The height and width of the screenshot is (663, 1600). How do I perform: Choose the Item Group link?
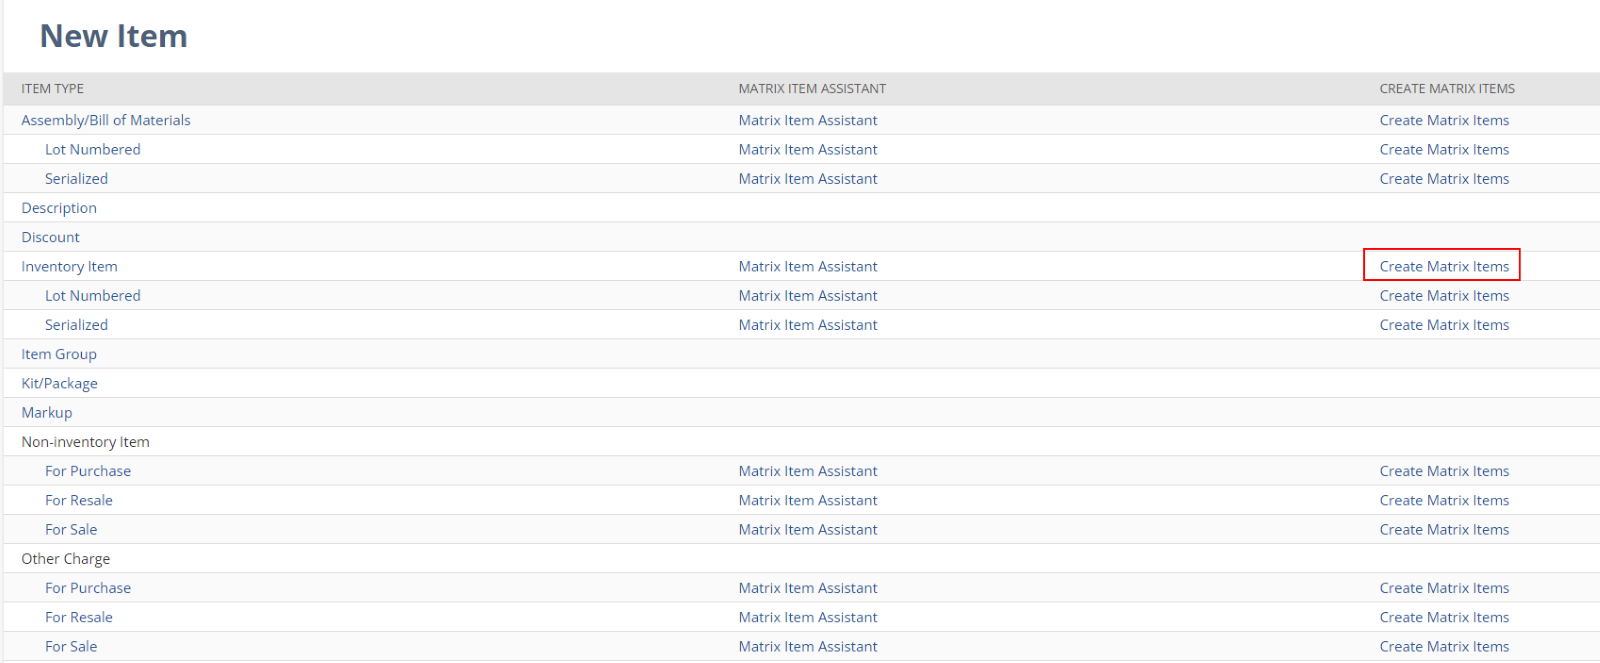click(x=59, y=354)
